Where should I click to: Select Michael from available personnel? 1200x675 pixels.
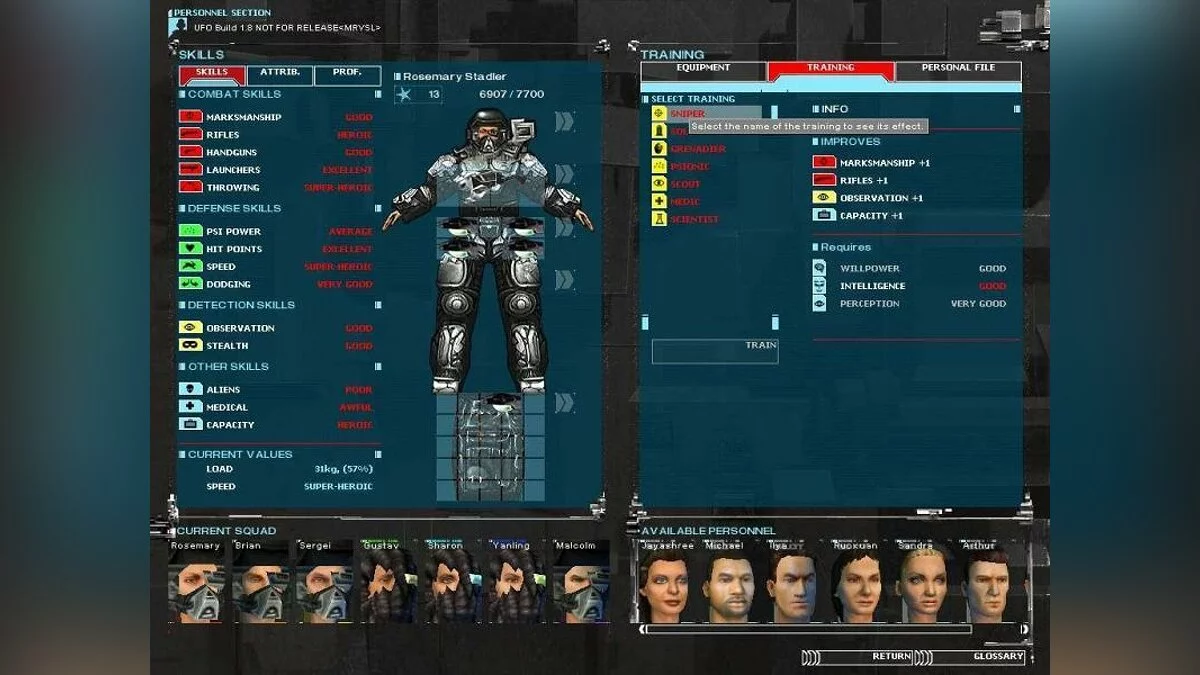pyautogui.click(x=730, y=581)
